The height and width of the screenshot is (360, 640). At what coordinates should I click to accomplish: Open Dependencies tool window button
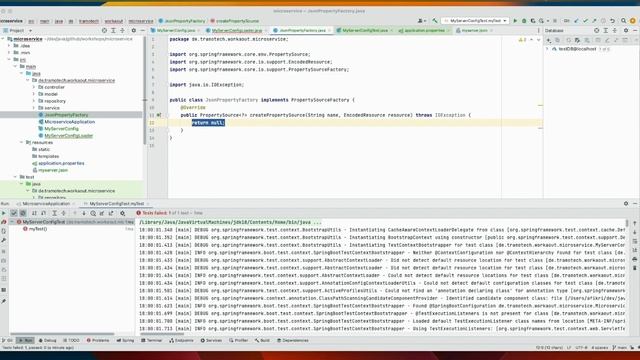pyautogui.click(x=293, y=340)
